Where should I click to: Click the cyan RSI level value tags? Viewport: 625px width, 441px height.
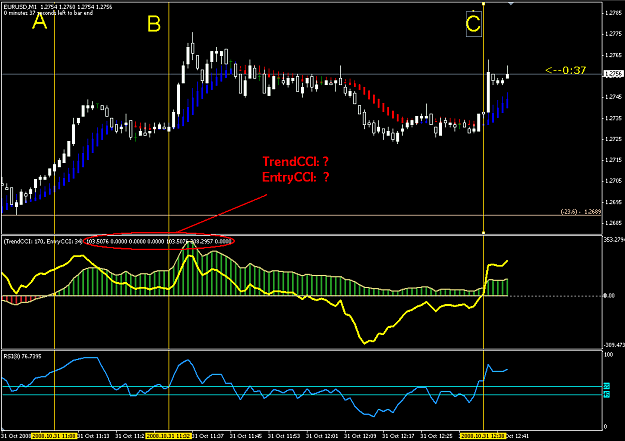click(607, 390)
